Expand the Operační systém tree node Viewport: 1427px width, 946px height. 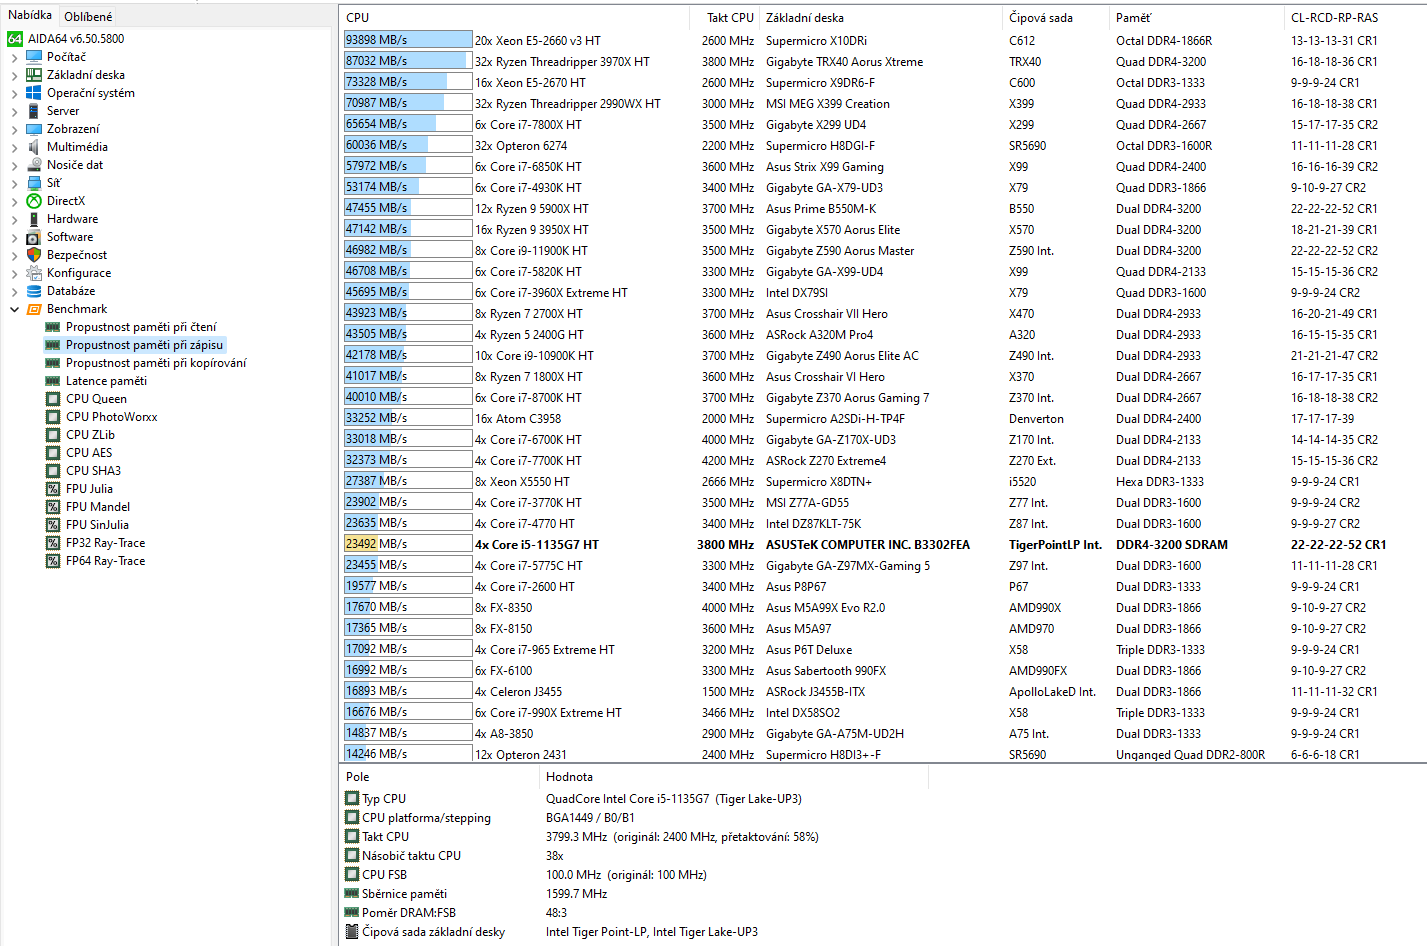(x=14, y=93)
